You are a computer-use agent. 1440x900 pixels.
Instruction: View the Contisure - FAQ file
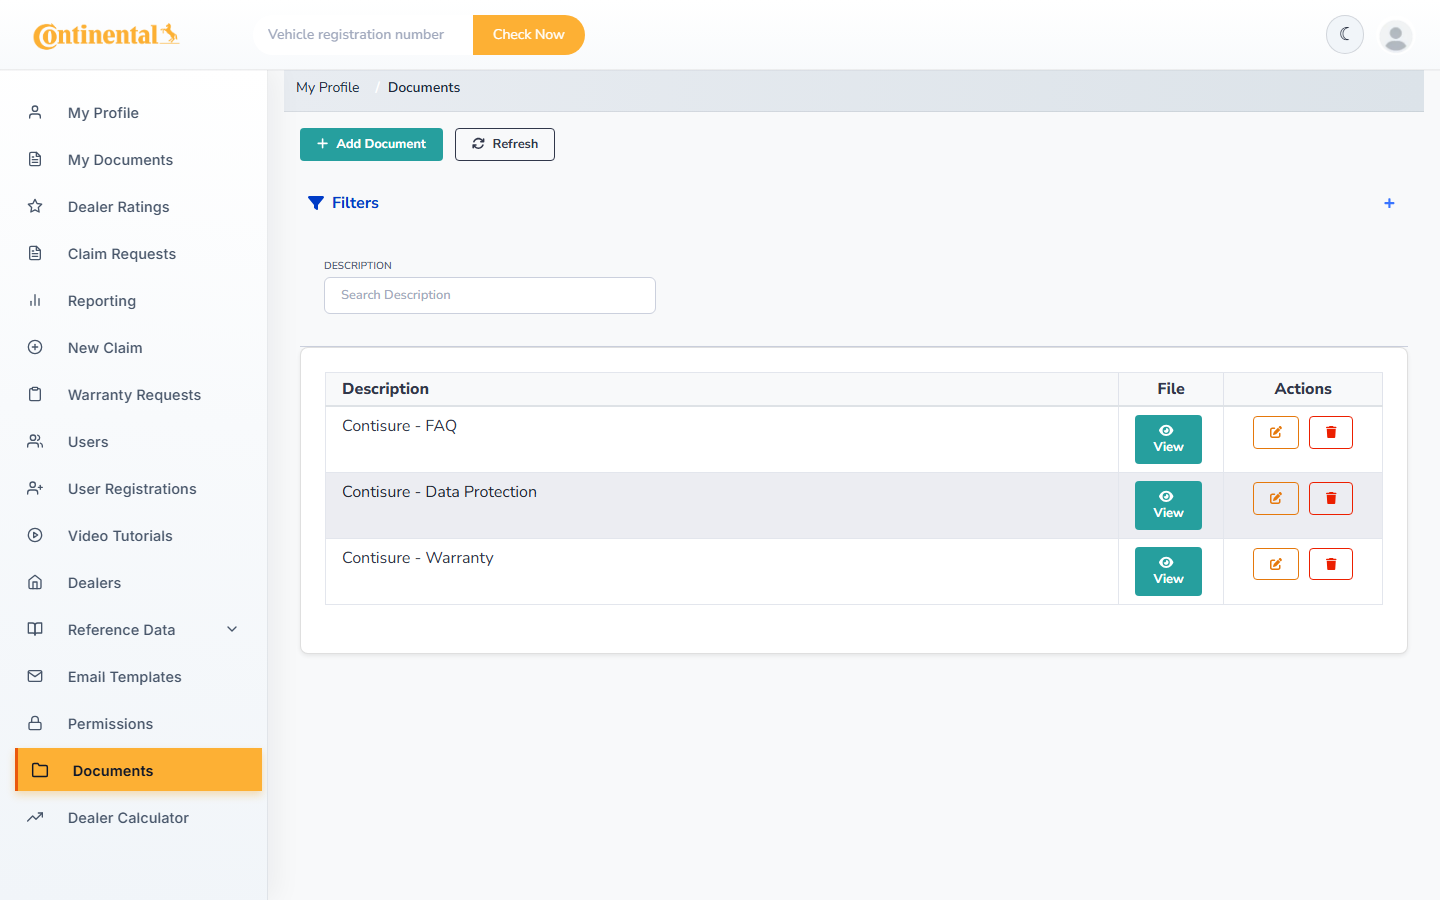click(x=1168, y=439)
